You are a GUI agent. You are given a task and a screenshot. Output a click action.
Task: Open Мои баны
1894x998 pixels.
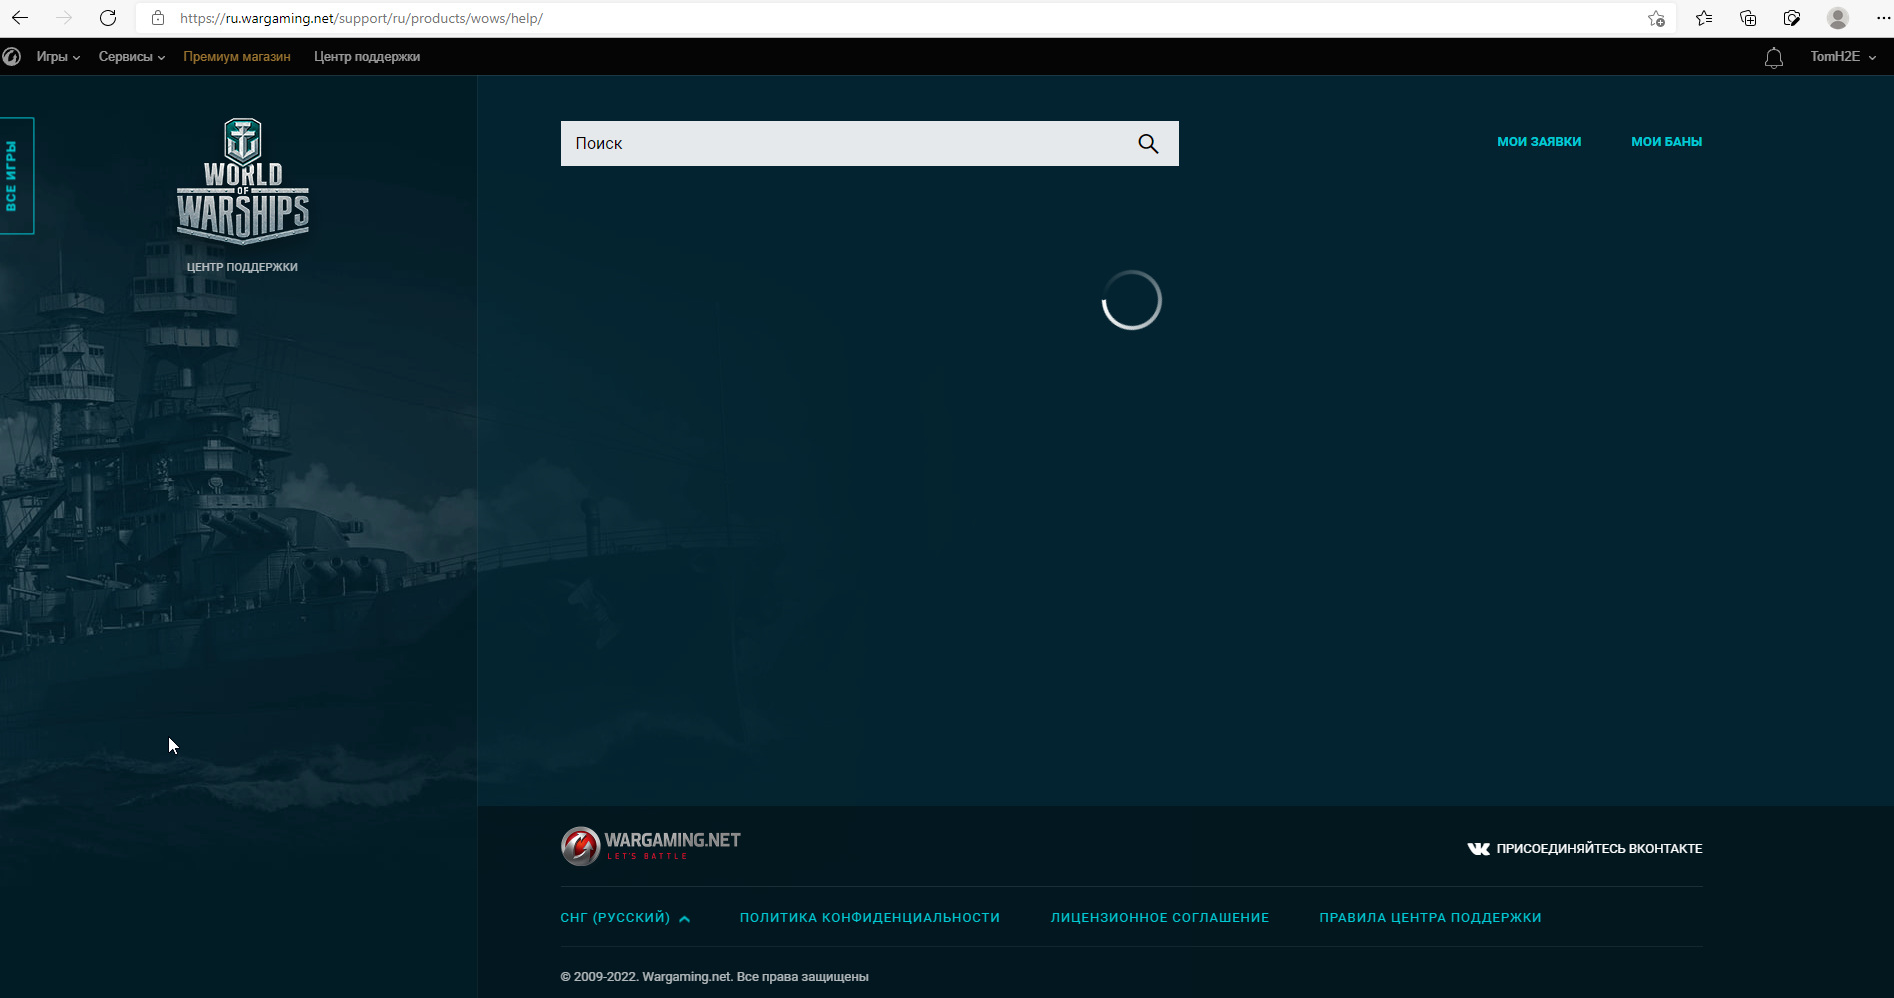point(1666,142)
